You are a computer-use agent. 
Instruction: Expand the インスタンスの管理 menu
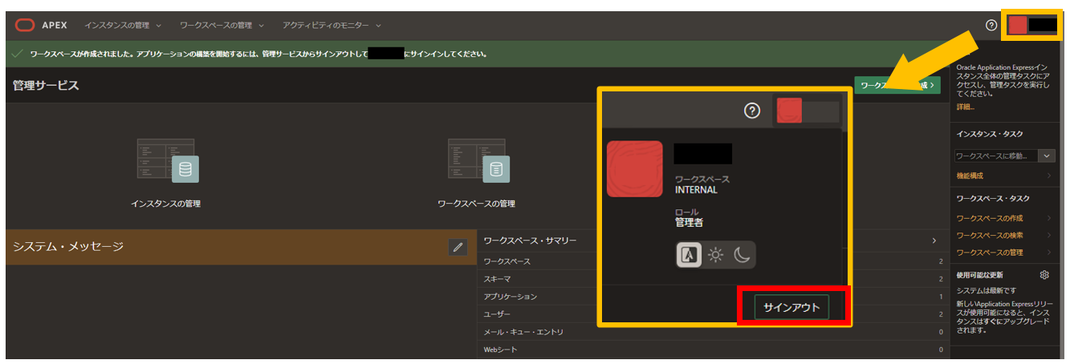click(x=123, y=25)
